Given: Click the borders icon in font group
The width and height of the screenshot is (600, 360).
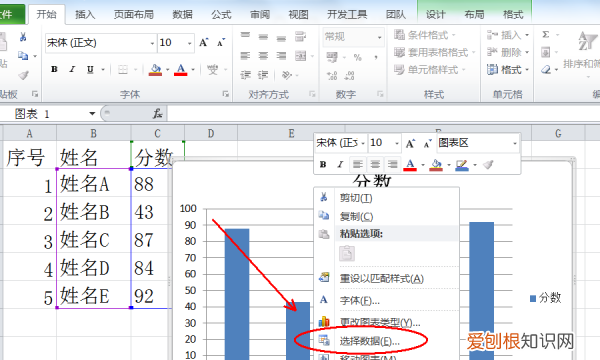Looking at the screenshot, I should (123, 70).
